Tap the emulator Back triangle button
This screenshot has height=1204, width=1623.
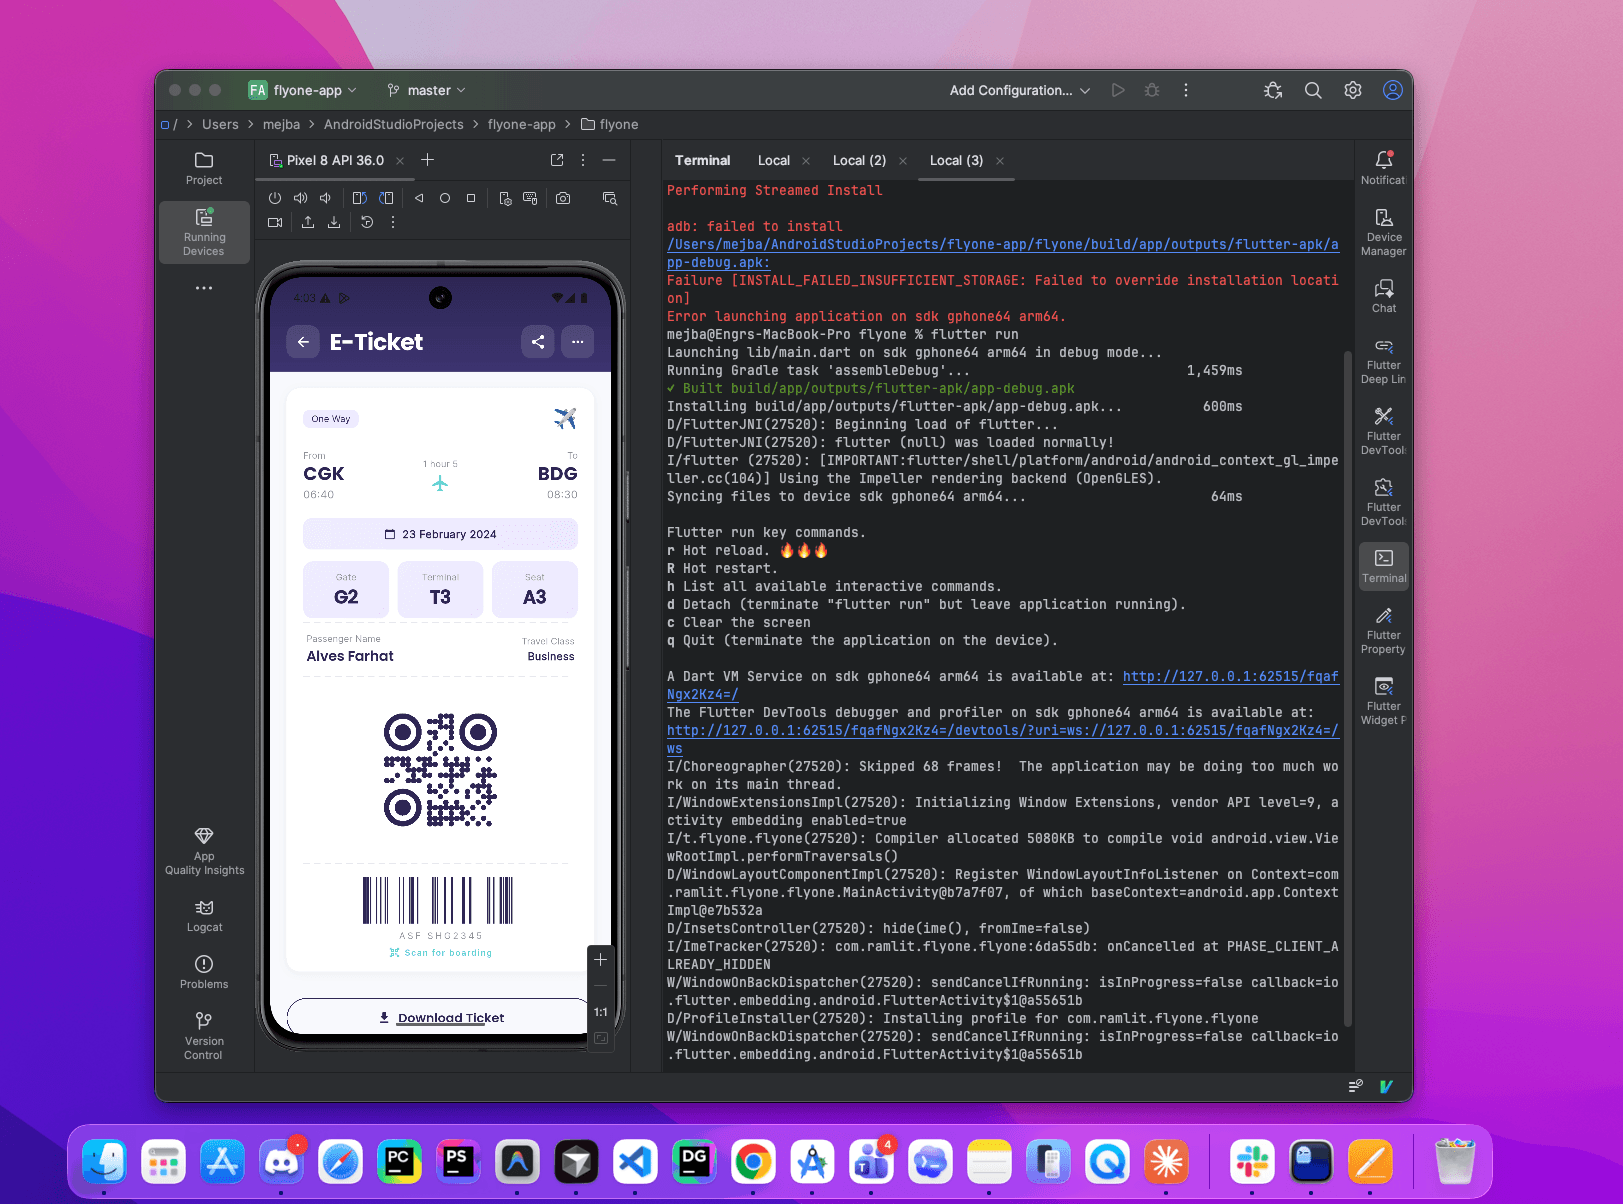(x=419, y=198)
